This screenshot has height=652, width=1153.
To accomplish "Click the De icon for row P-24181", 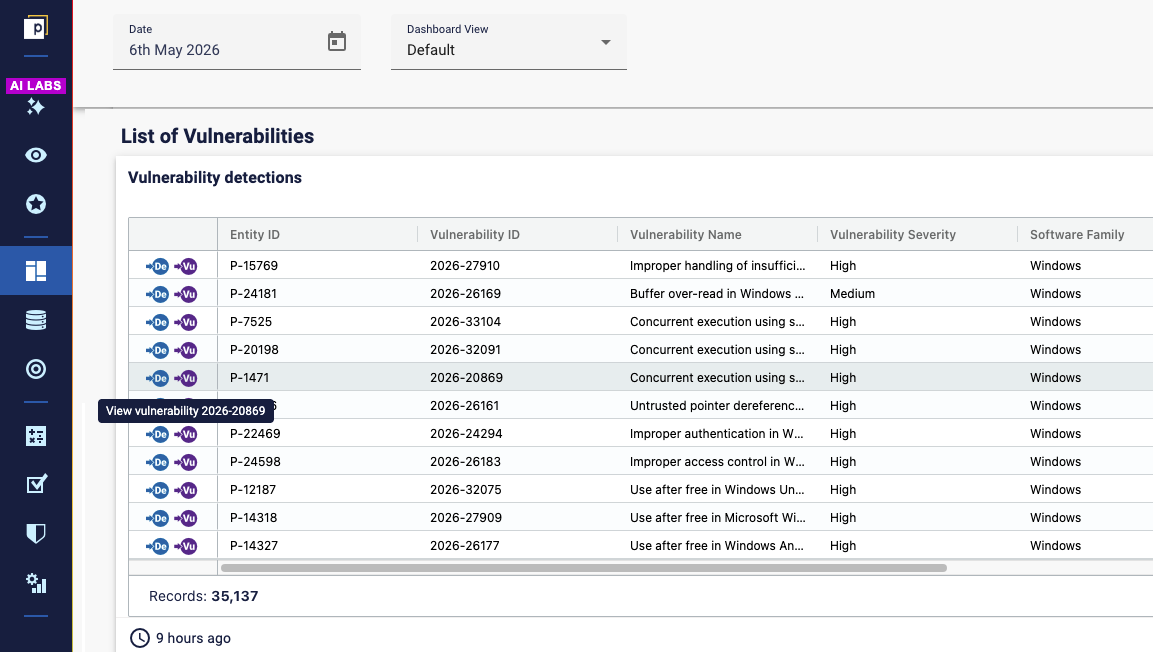I will click(157, 294).
